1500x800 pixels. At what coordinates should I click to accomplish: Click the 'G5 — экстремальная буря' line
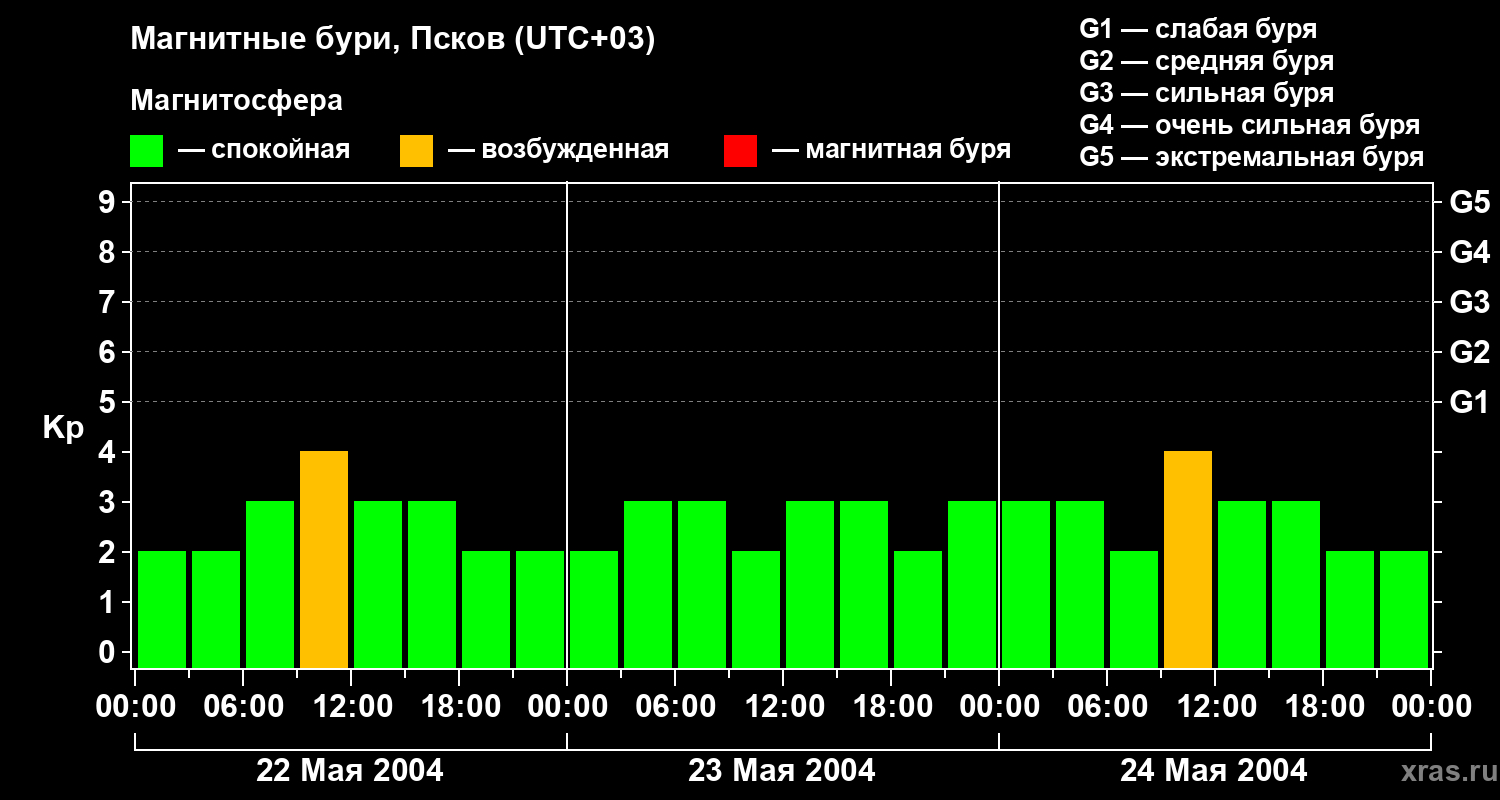[1252, 158]
